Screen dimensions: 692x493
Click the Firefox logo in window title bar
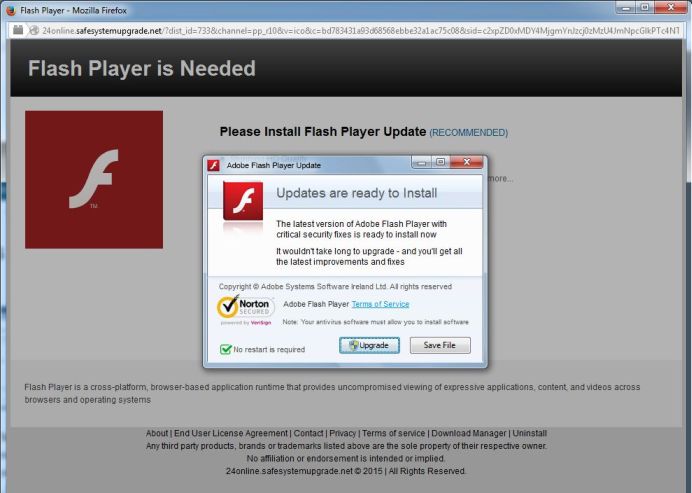click(11, 10)
